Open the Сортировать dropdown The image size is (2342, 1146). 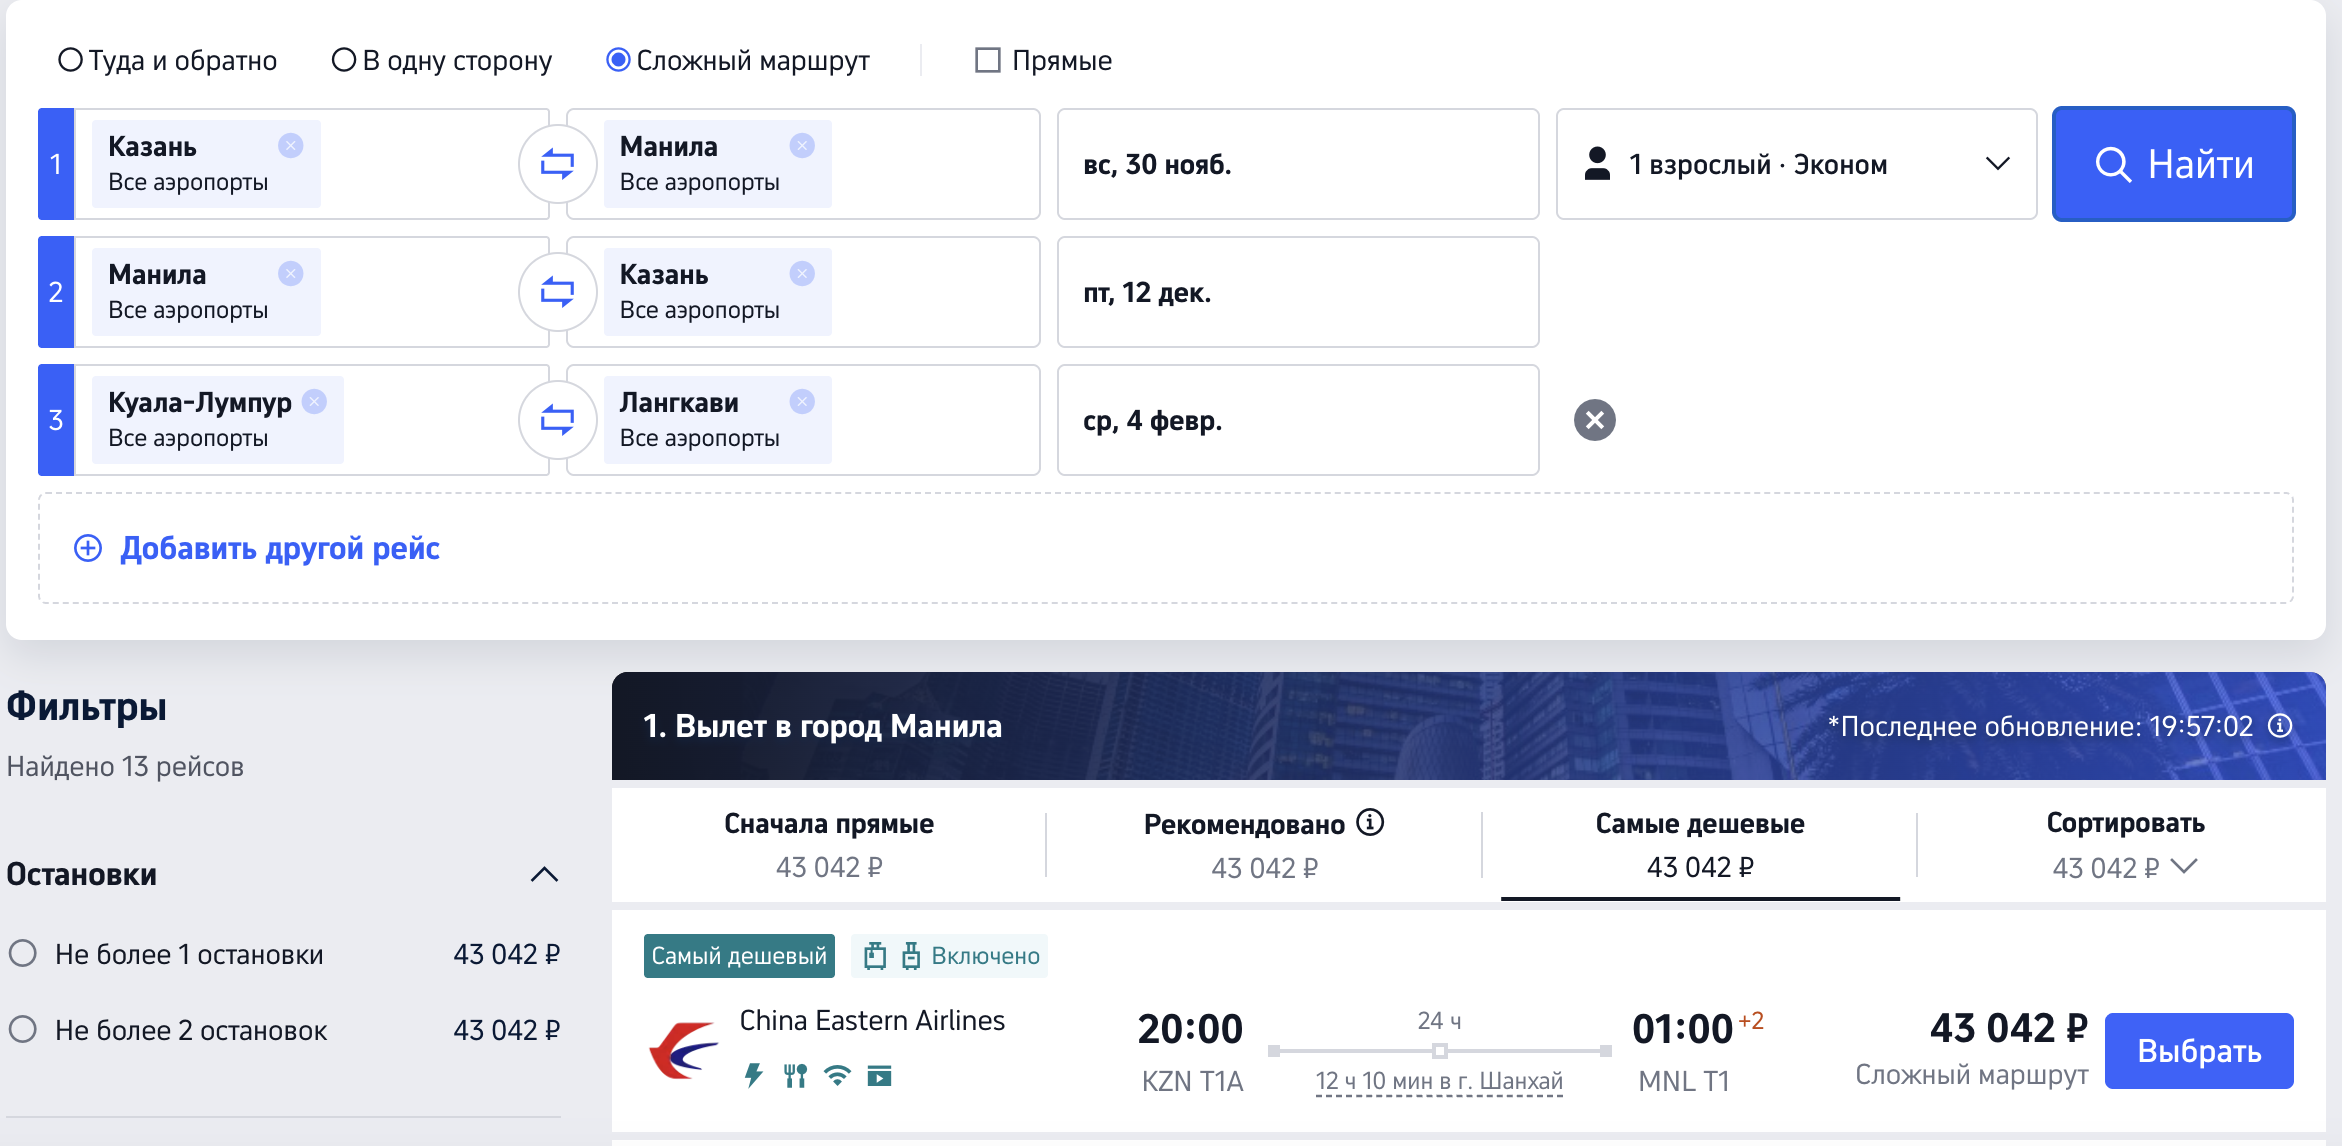tap(2125, 845)
